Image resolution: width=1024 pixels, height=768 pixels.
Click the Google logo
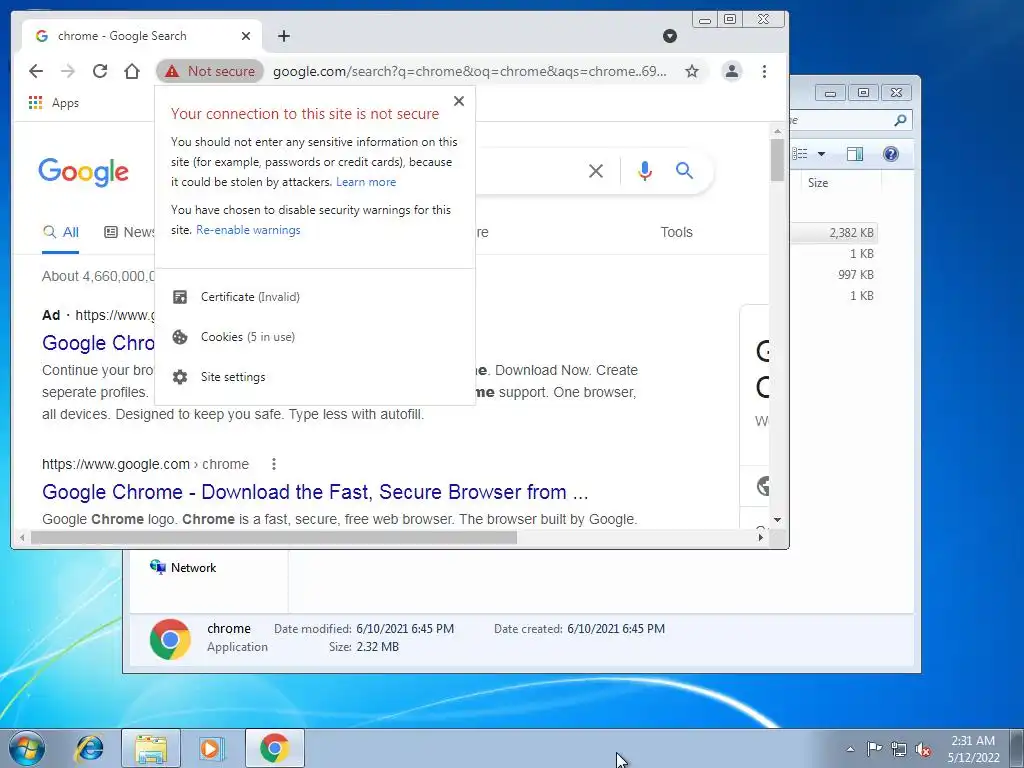84,172
